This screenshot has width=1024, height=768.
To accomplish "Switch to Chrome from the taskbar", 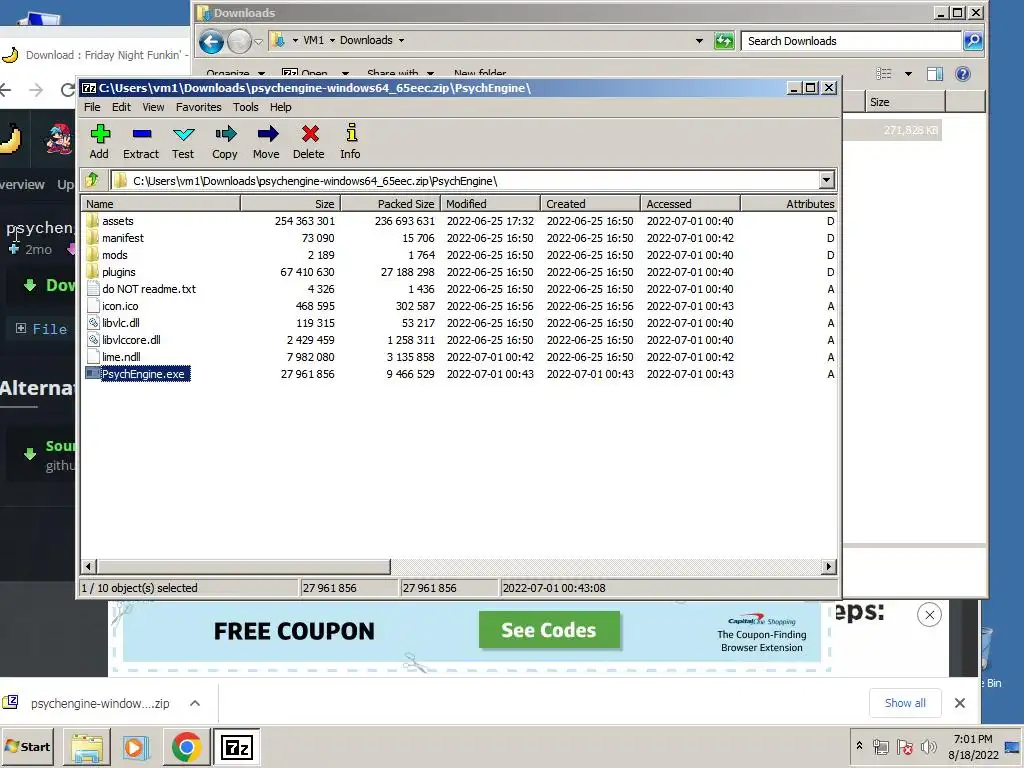I will 186,747.
